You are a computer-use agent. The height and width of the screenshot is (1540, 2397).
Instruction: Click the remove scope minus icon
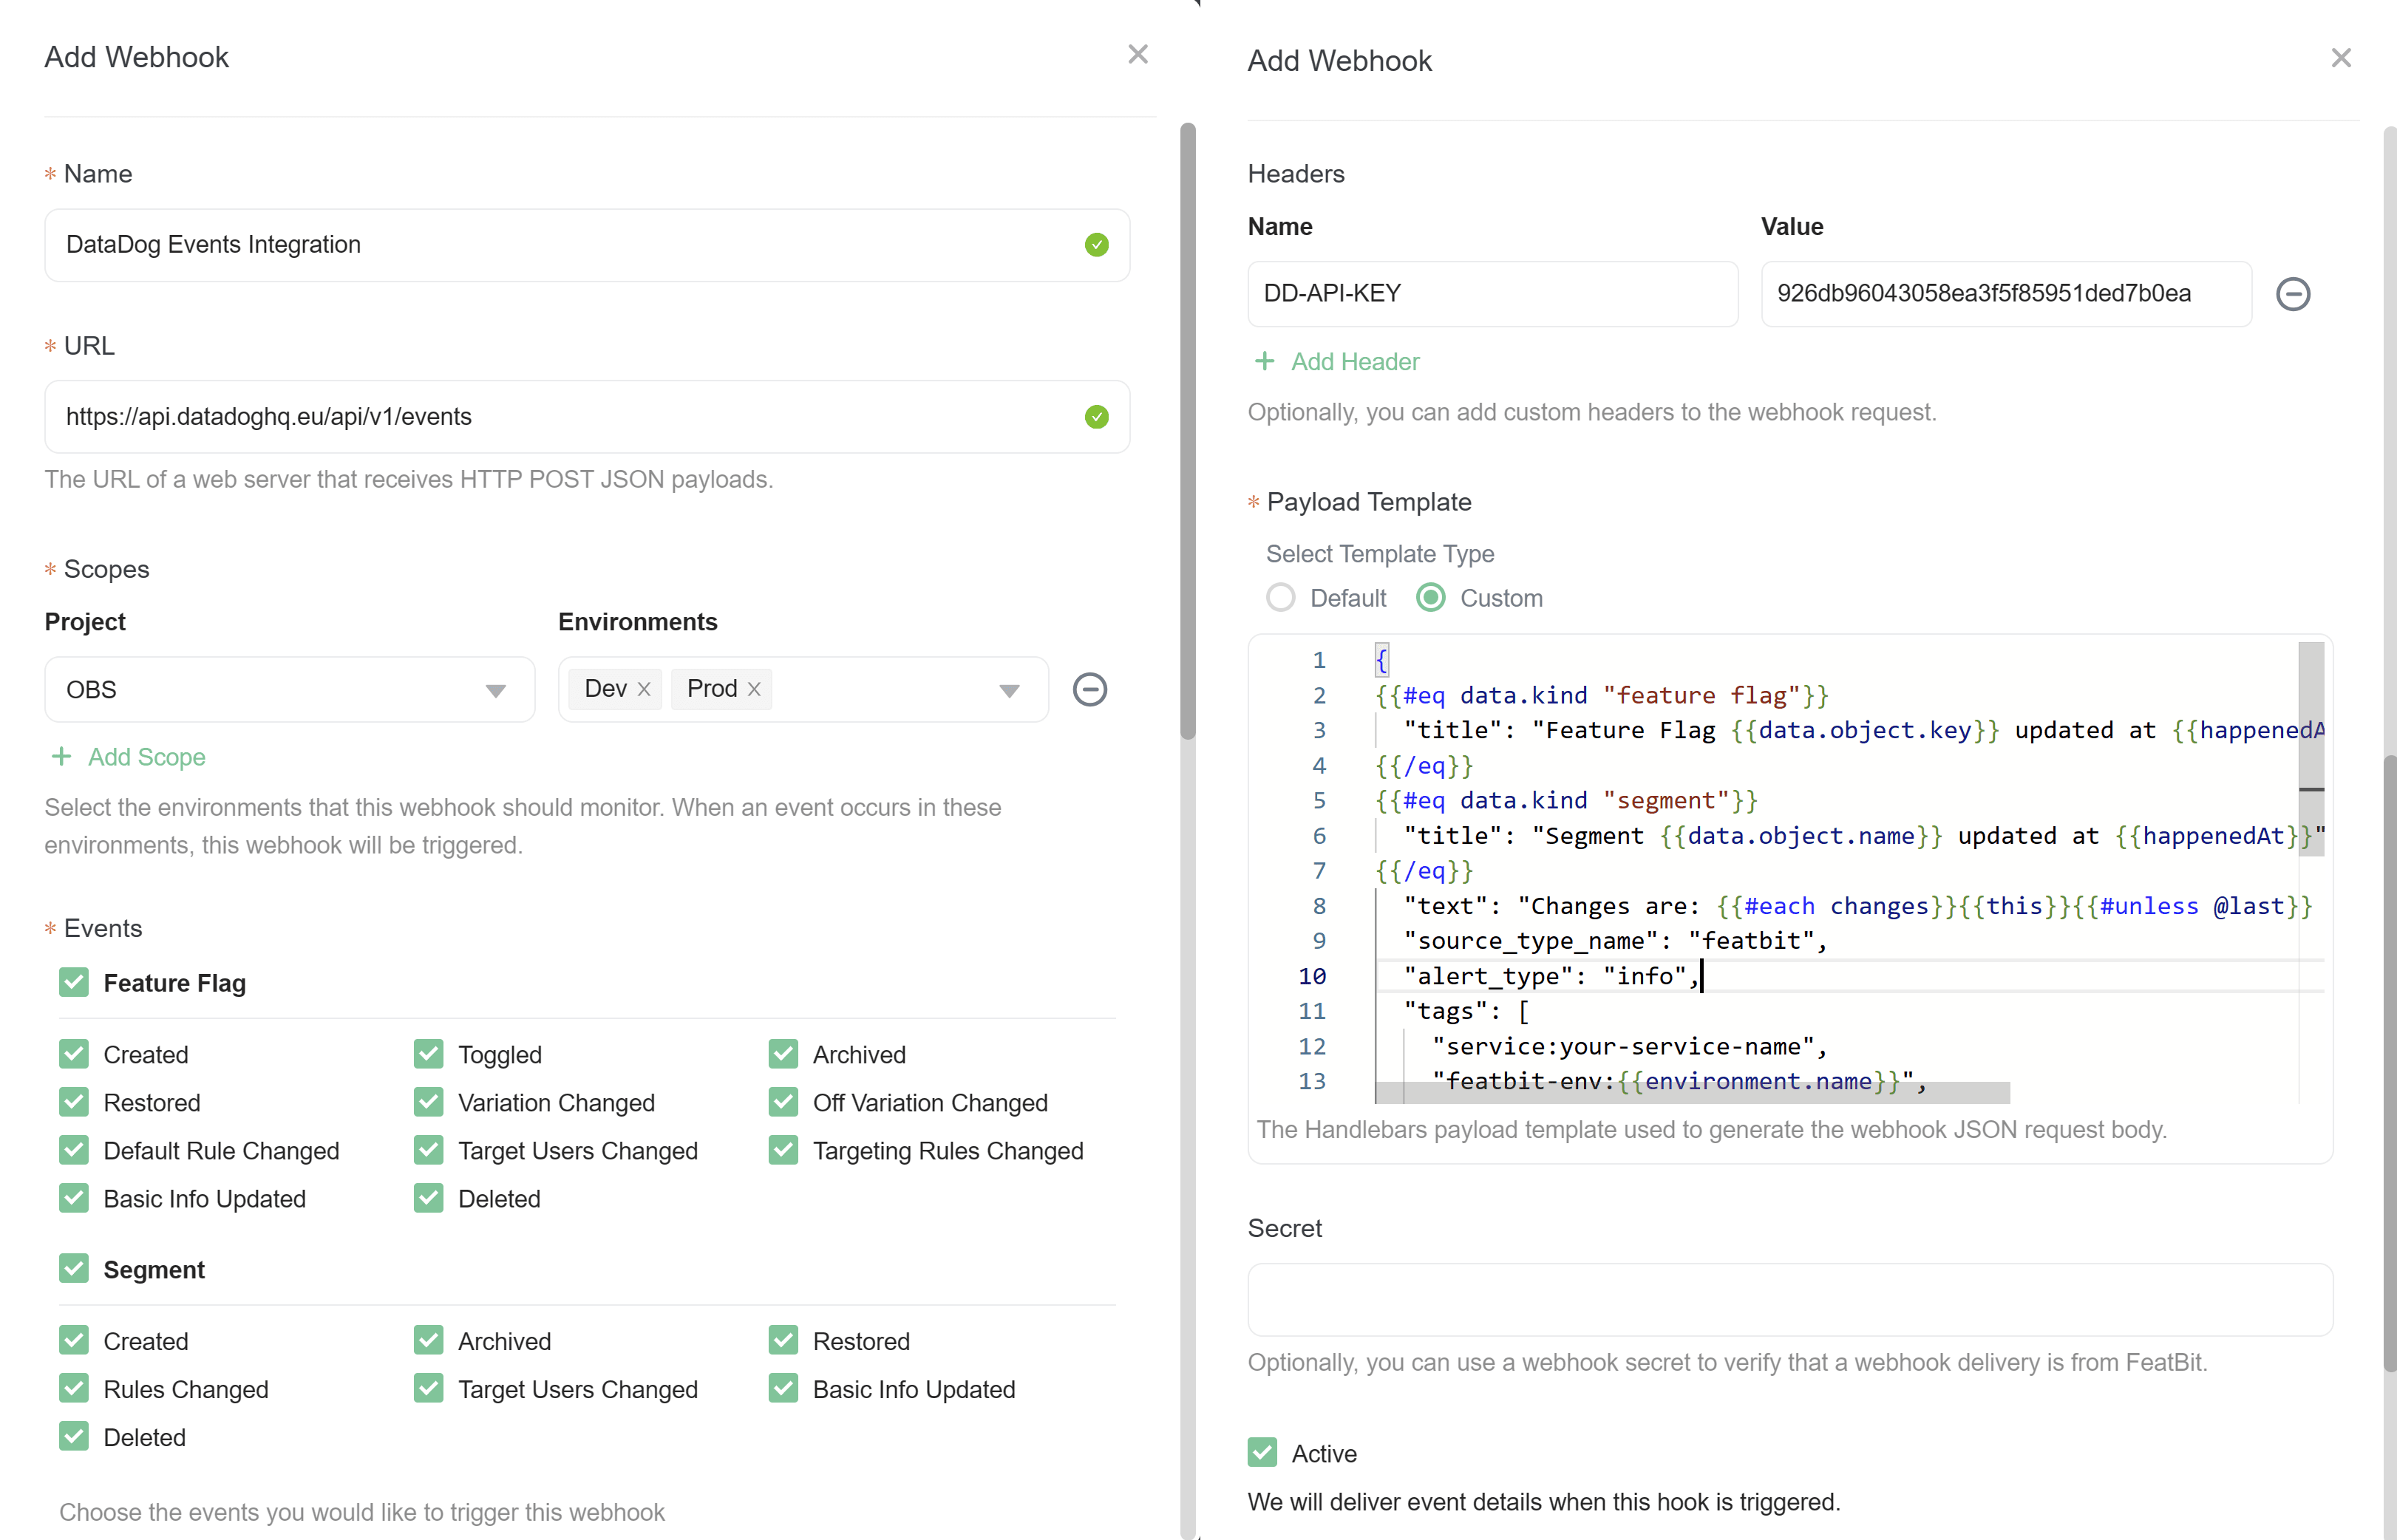coord(1090,689)
